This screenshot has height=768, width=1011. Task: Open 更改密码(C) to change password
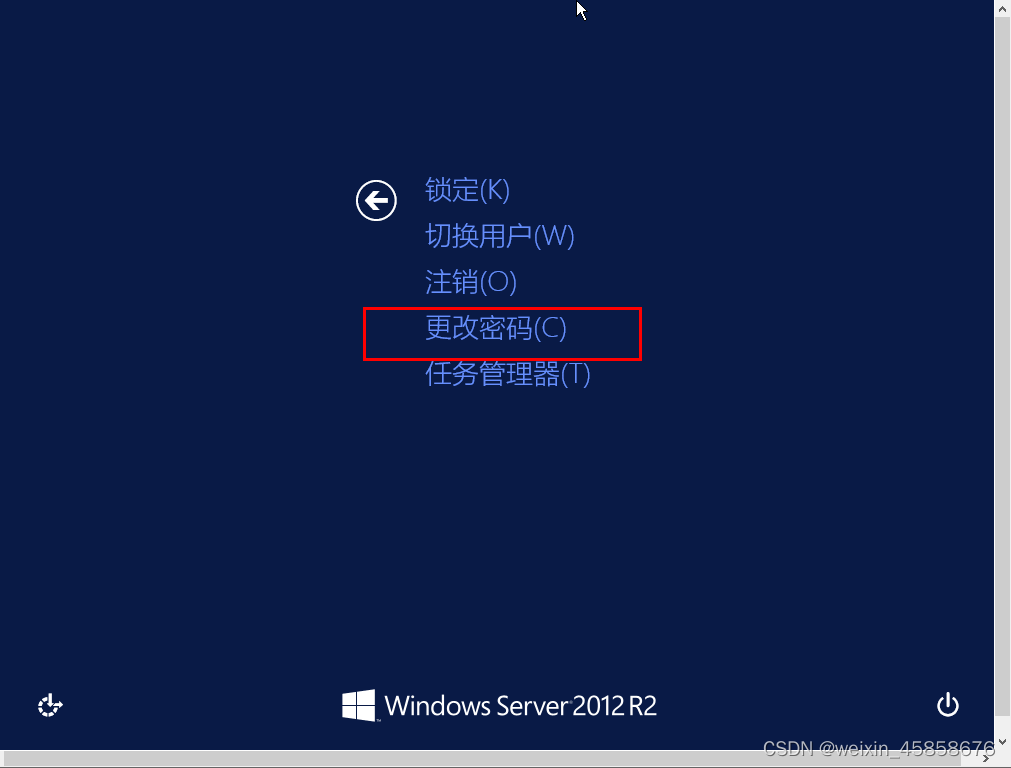point(496,328)
